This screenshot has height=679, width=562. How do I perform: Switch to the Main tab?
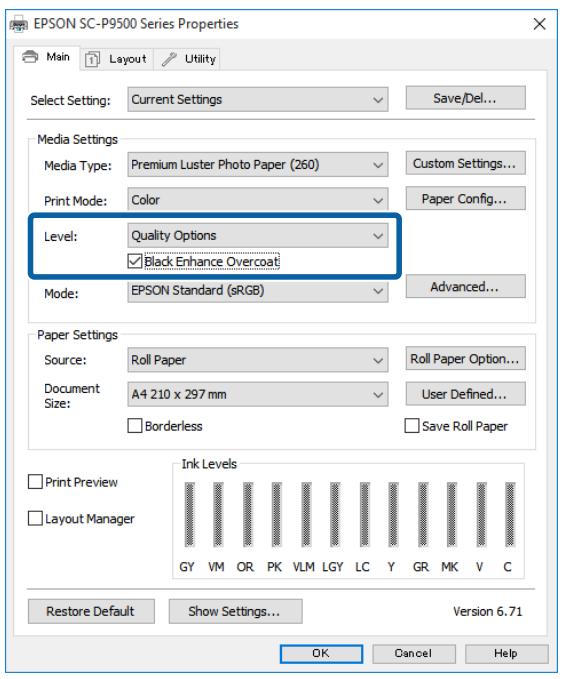[x=46, y=57]
